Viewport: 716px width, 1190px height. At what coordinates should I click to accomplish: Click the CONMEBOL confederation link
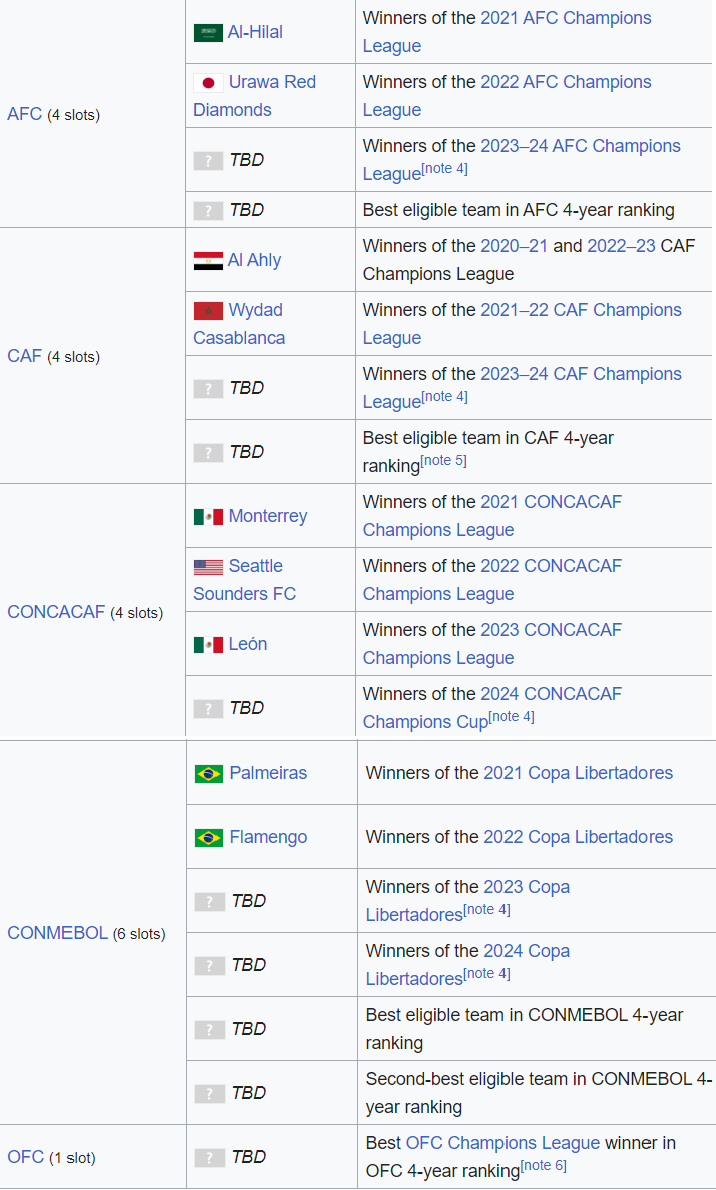click(57, 933)
